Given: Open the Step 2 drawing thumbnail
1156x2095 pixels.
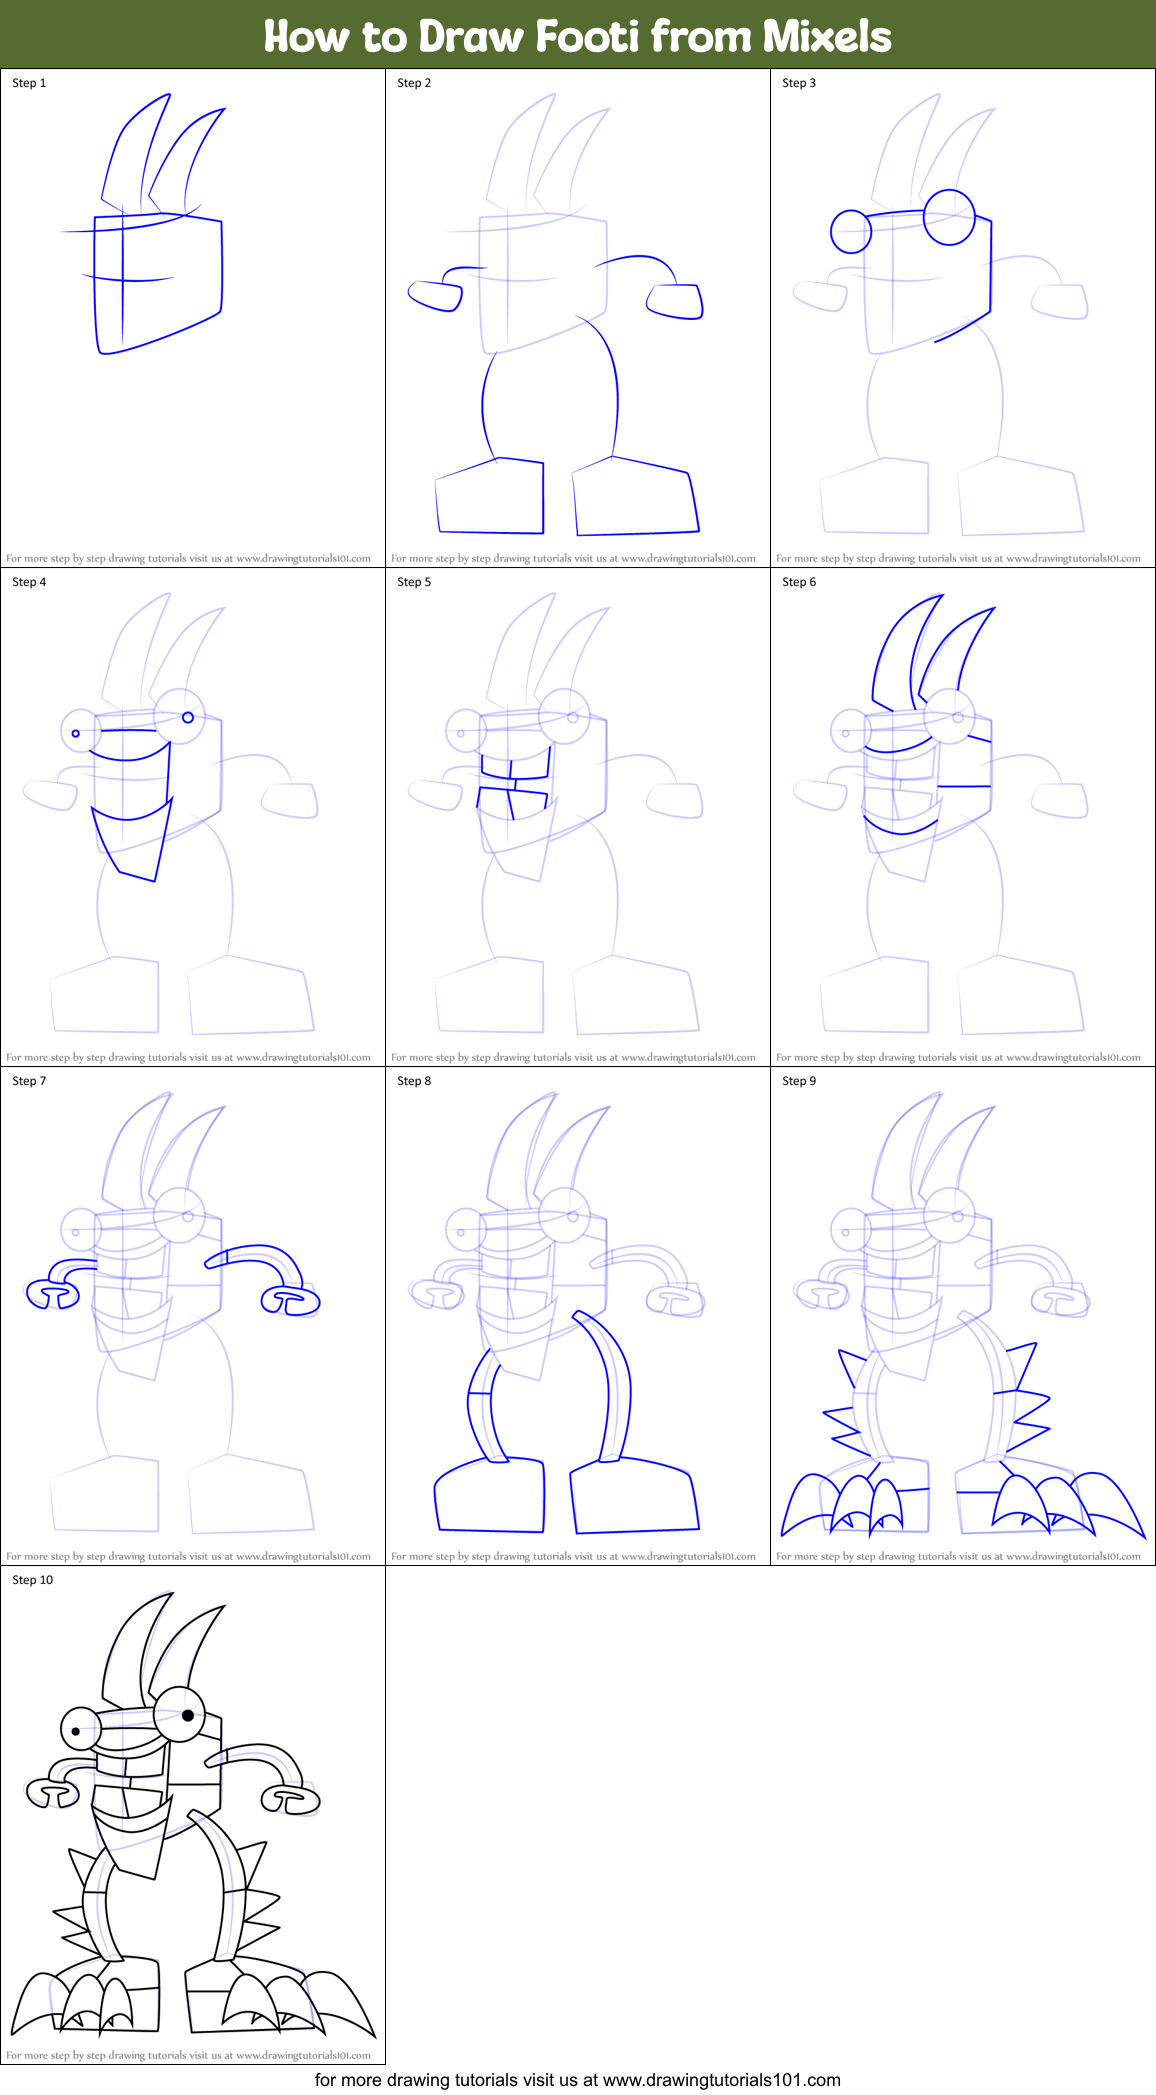Looking at the screenshot, I should [x=578, y=318].
